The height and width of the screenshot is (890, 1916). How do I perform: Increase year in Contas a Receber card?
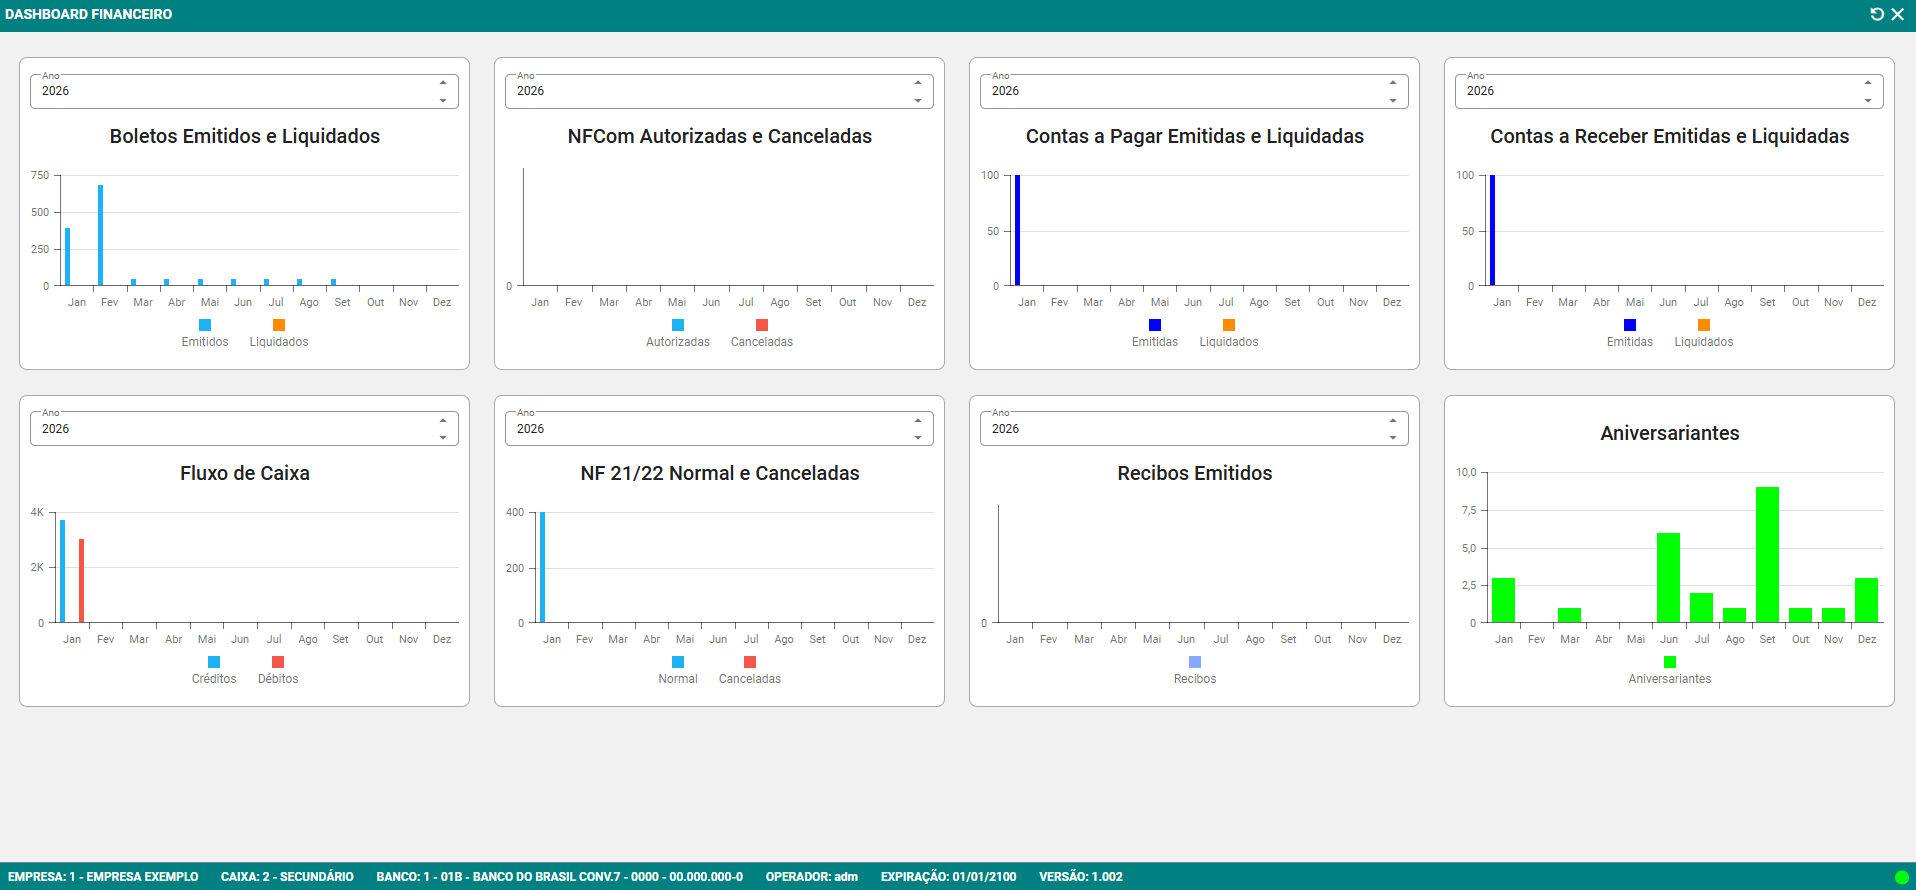[x=1868, y=83]
